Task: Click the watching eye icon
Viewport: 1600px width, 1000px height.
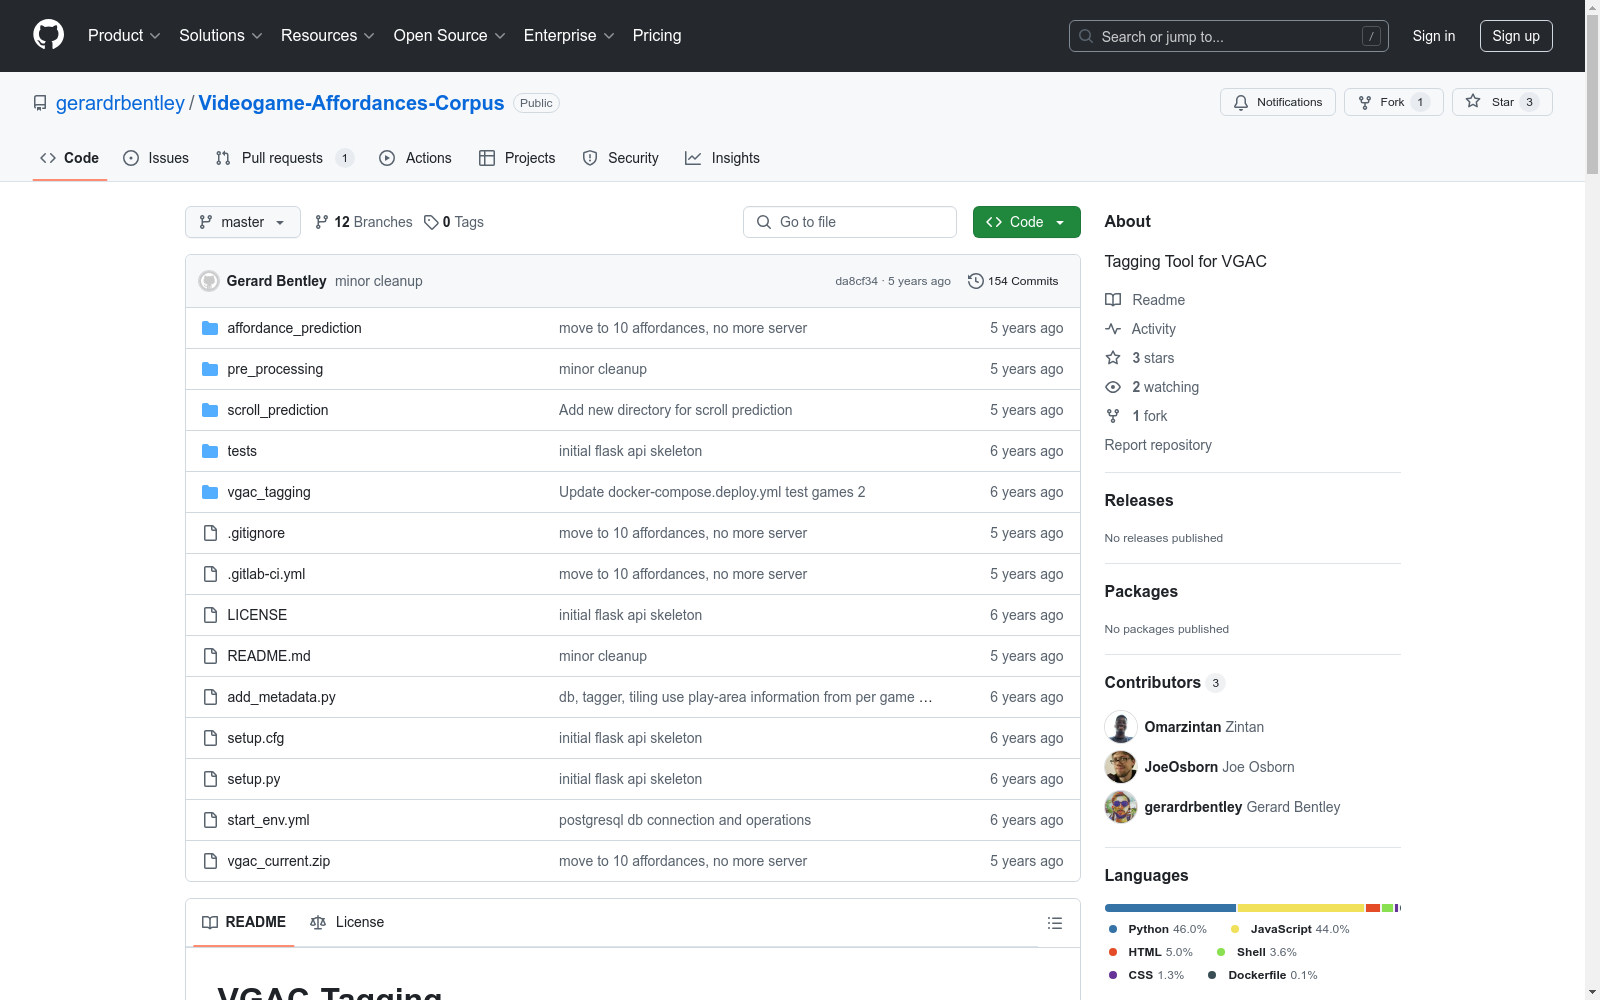Action: coord(1113,387)
